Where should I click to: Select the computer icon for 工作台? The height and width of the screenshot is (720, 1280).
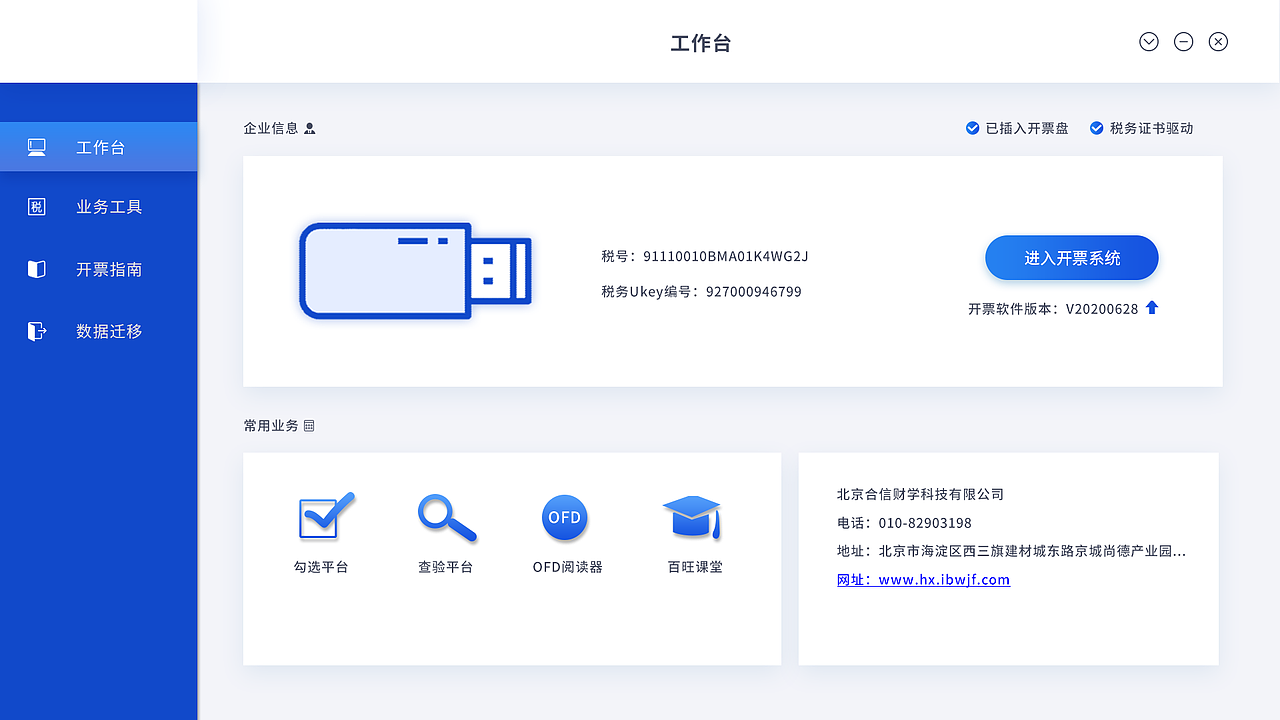tap(37, 146)
